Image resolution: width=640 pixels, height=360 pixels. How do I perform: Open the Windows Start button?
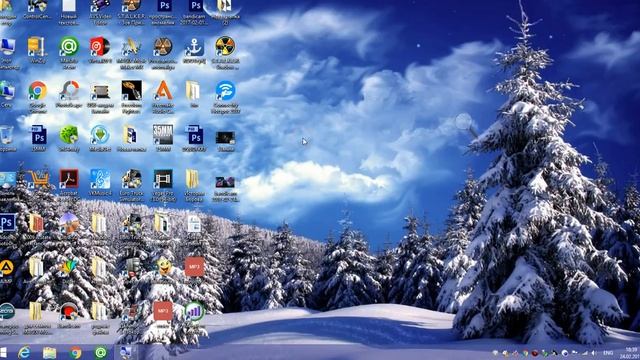[x=4, y=352]
